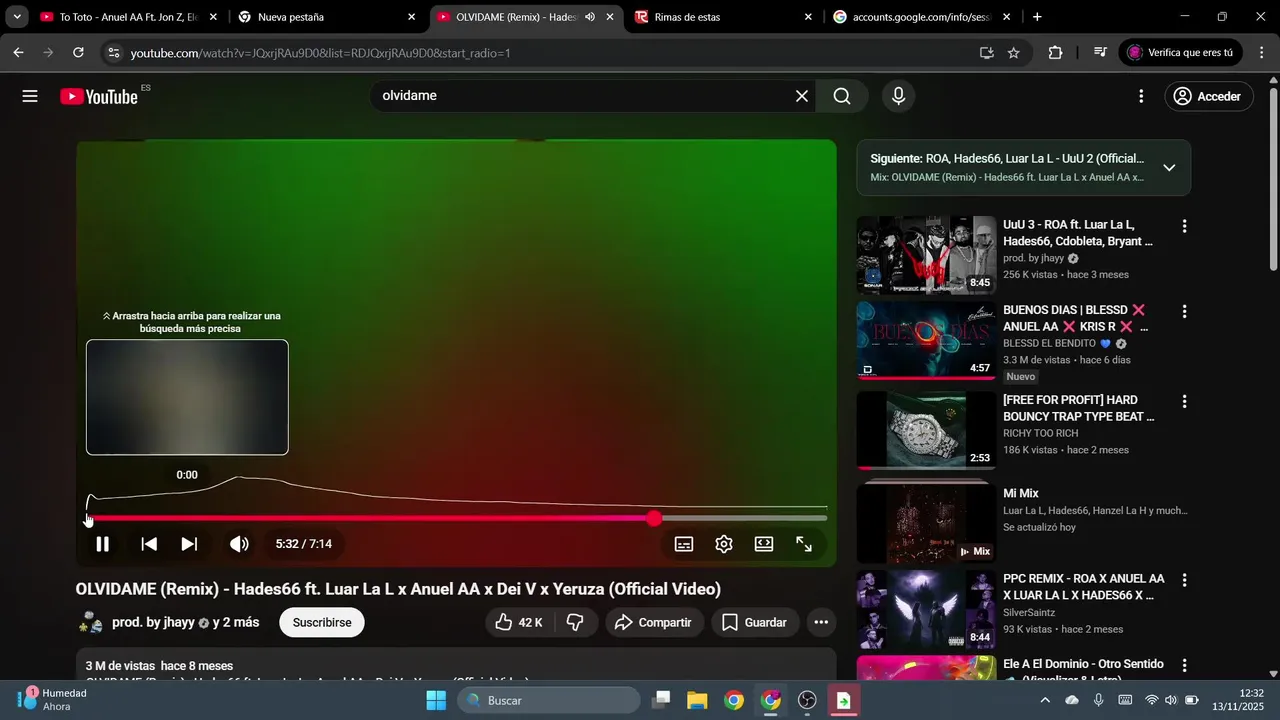Screen dimensions: 1280x720
Task: Open HARD BOUNCY TRAP TYPE BEAT thumbnail
Action: [926, 430]
